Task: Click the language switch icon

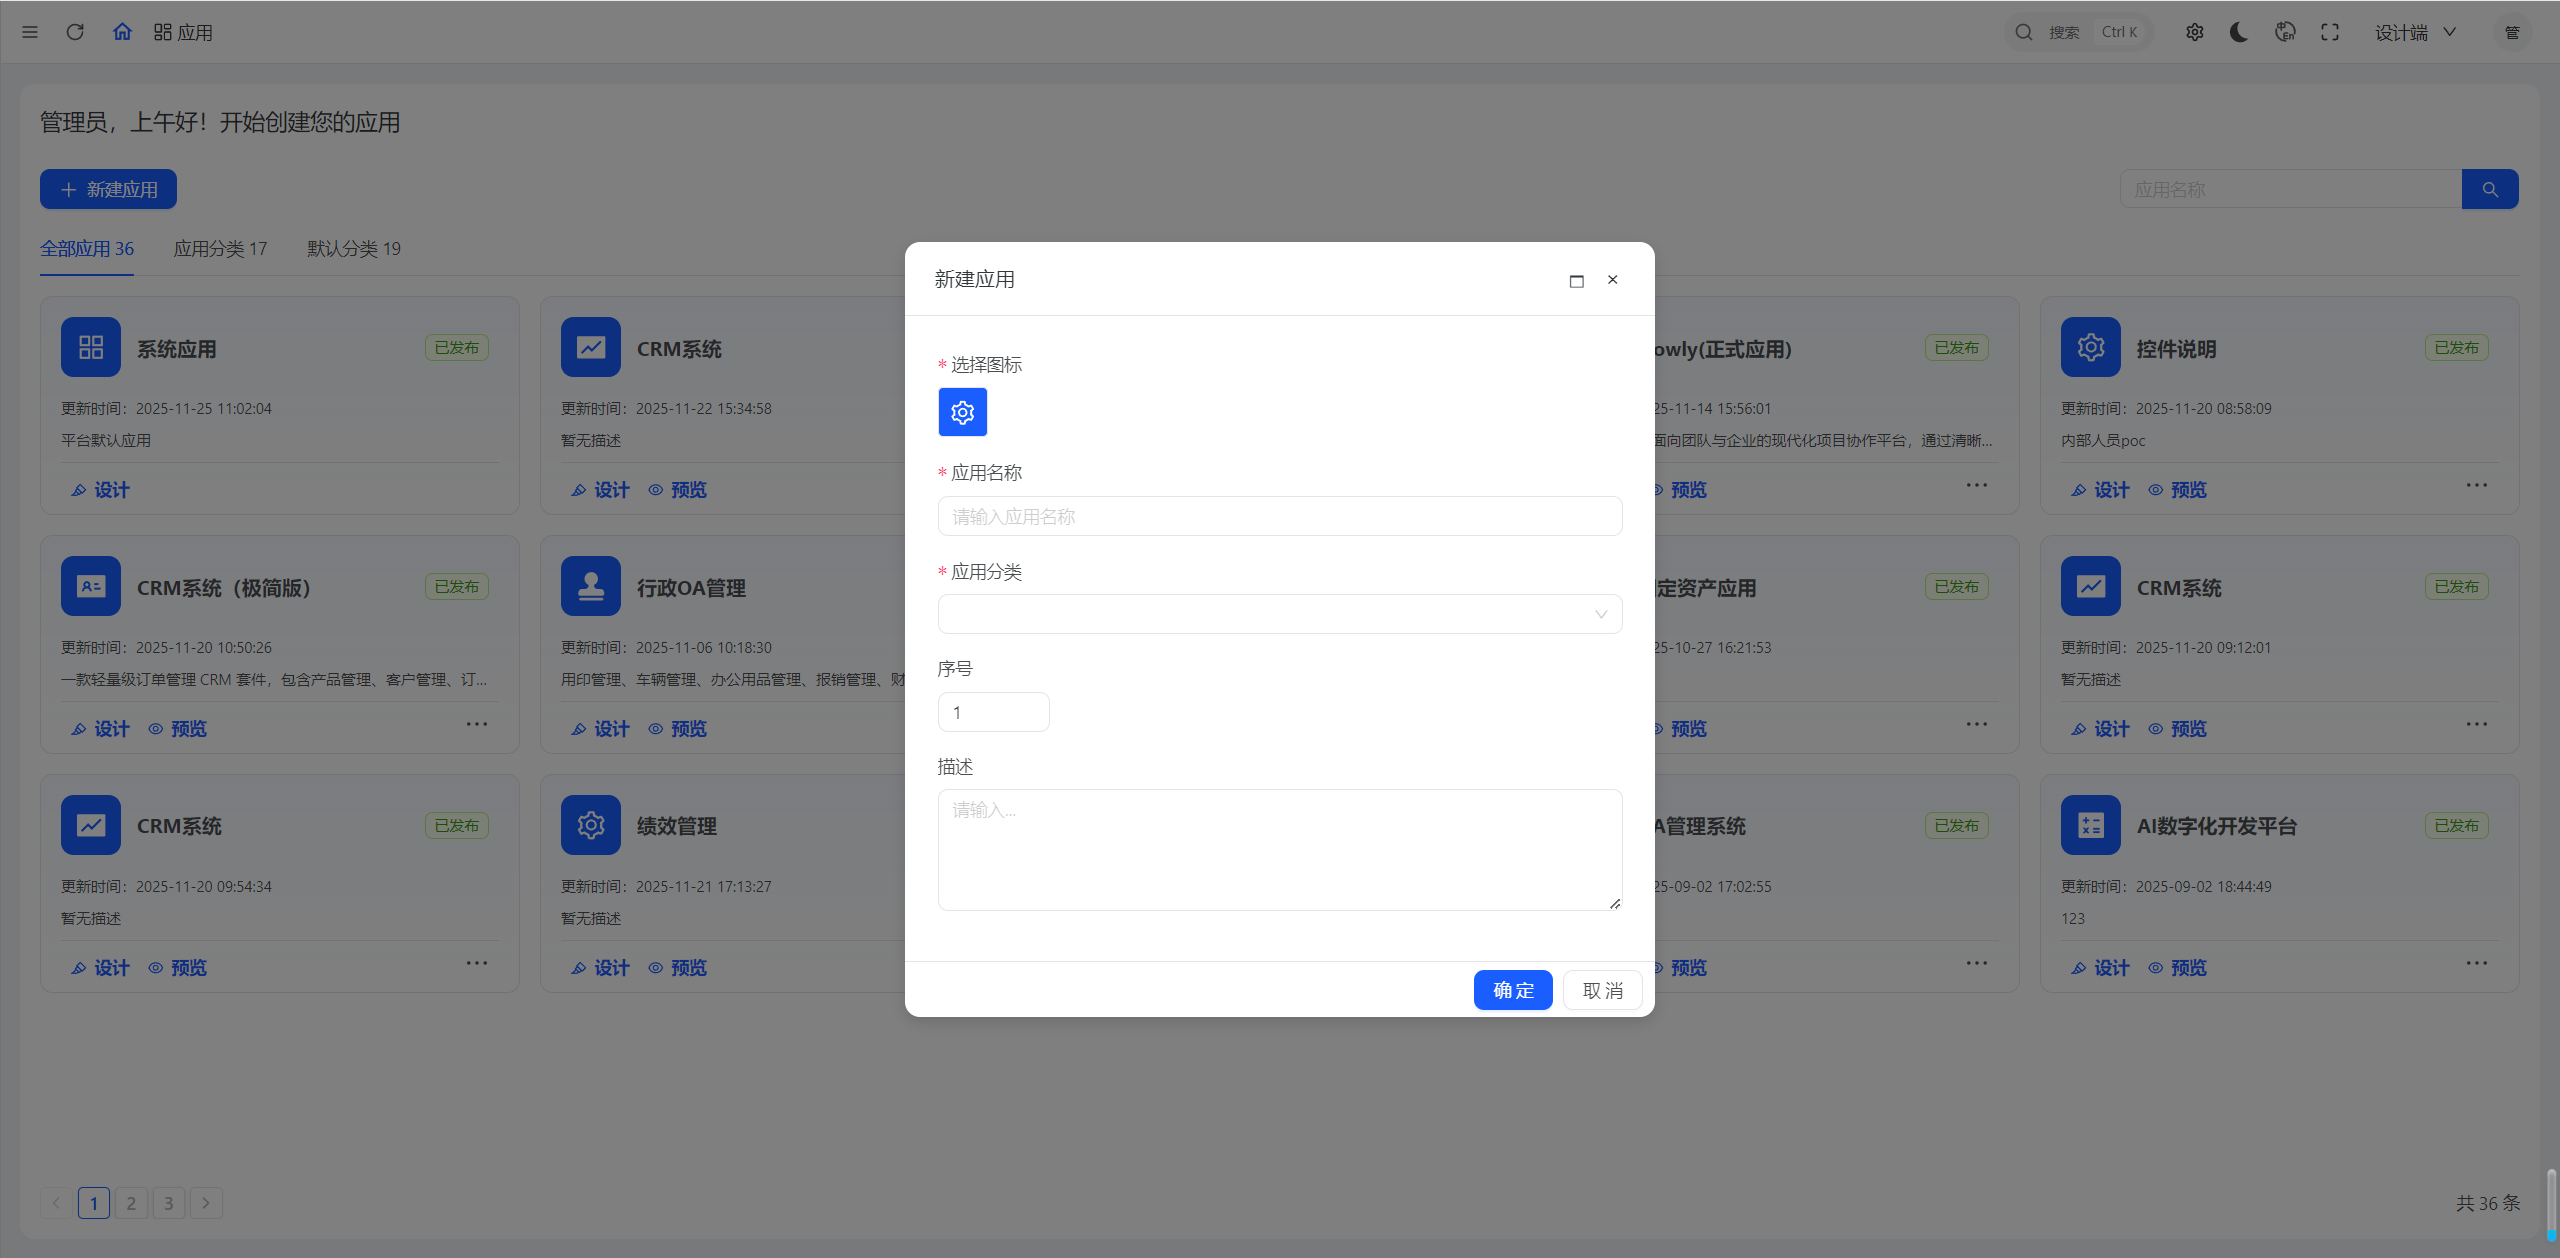Action: (x=2285, y=32)
